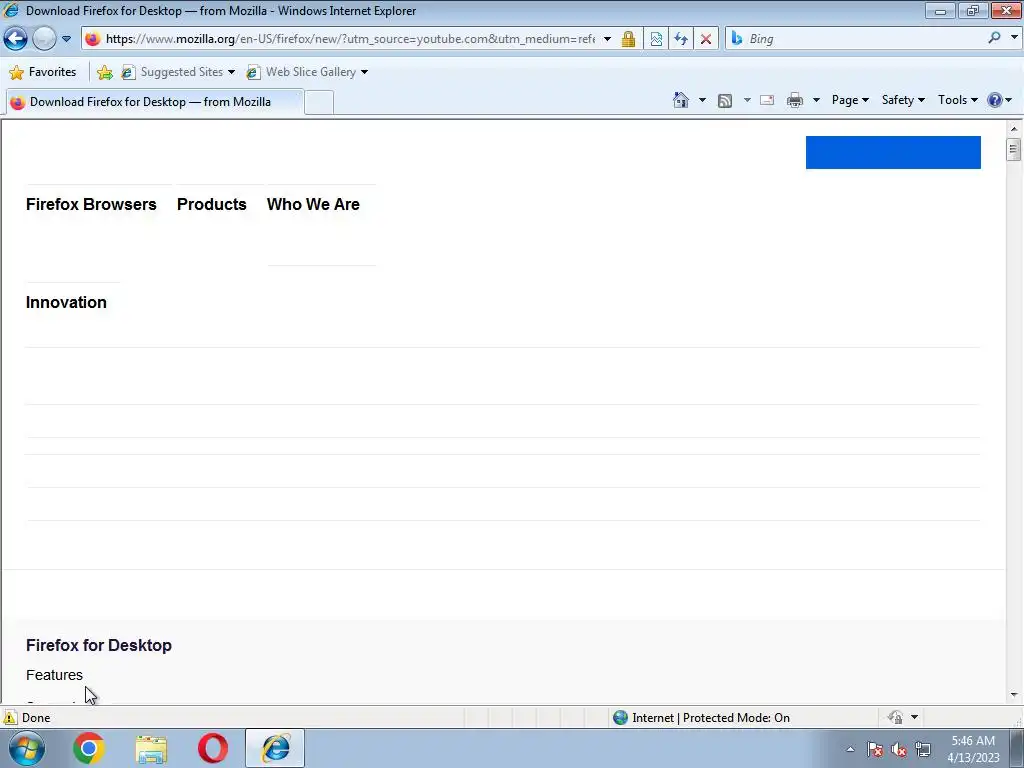Screen dimensions: 1024x768
Task: Open the recent pages dropdown arrow
Action: coord(66,39)
